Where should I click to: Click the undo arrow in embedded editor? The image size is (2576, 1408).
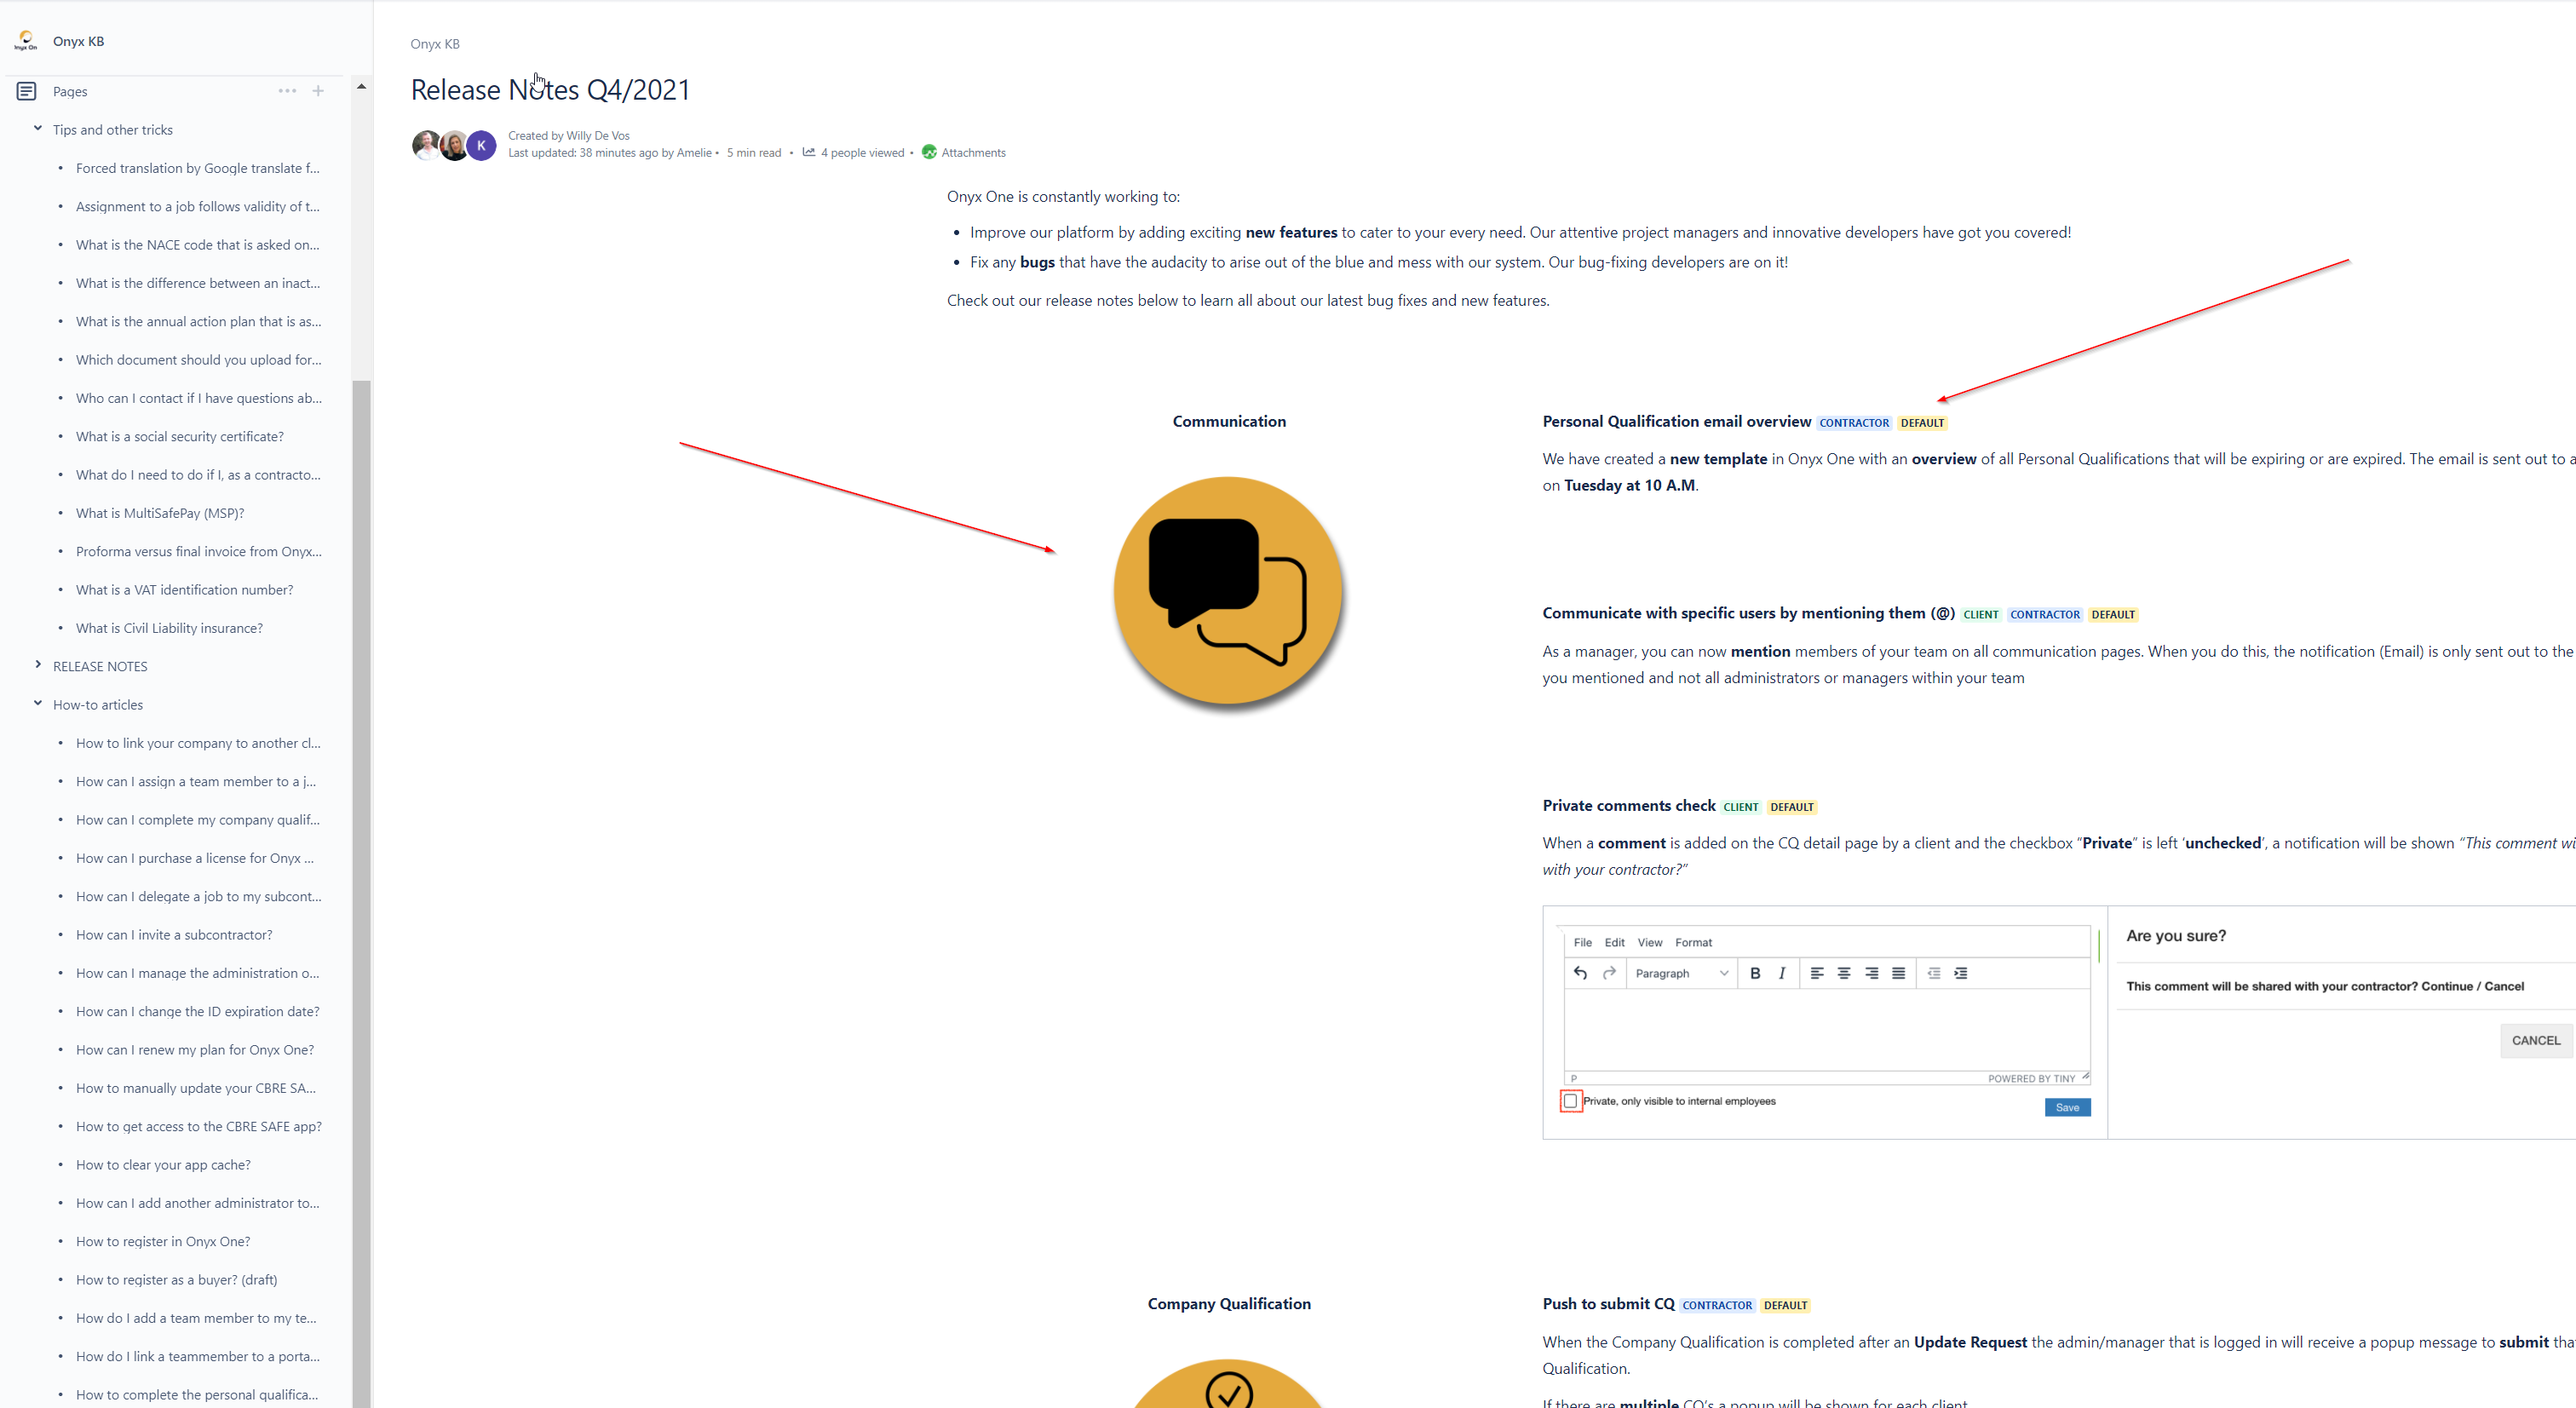[1580, 973]
